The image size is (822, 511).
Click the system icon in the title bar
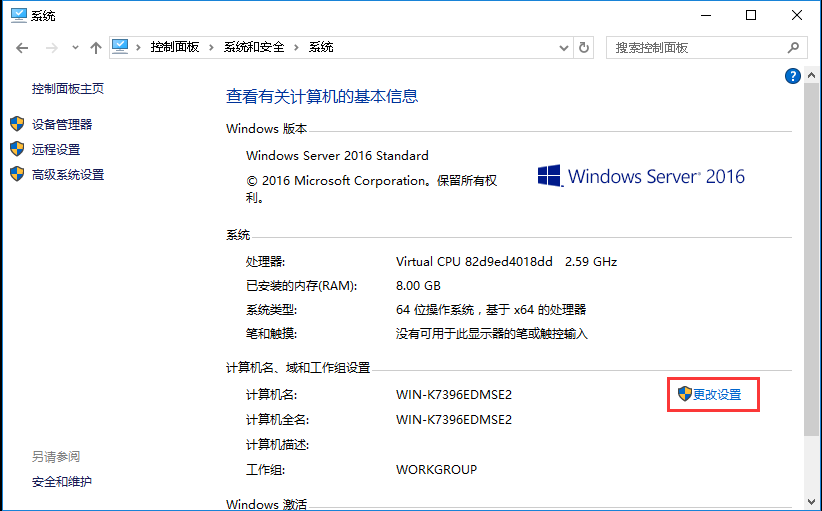point(18,15)
